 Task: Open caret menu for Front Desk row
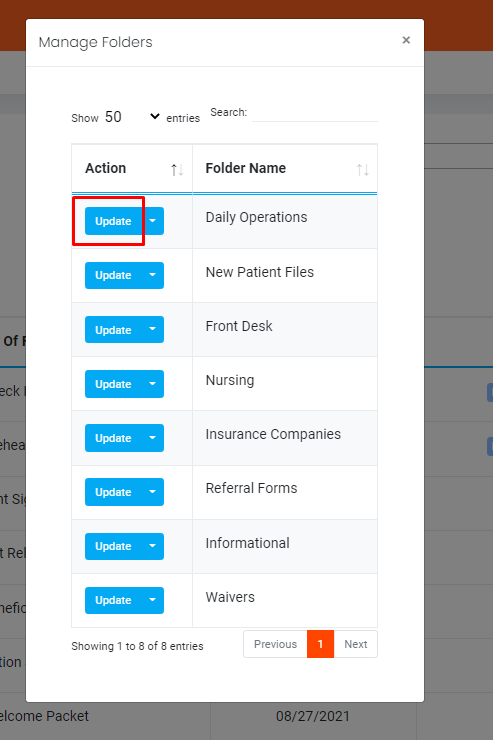click(153, 329)
